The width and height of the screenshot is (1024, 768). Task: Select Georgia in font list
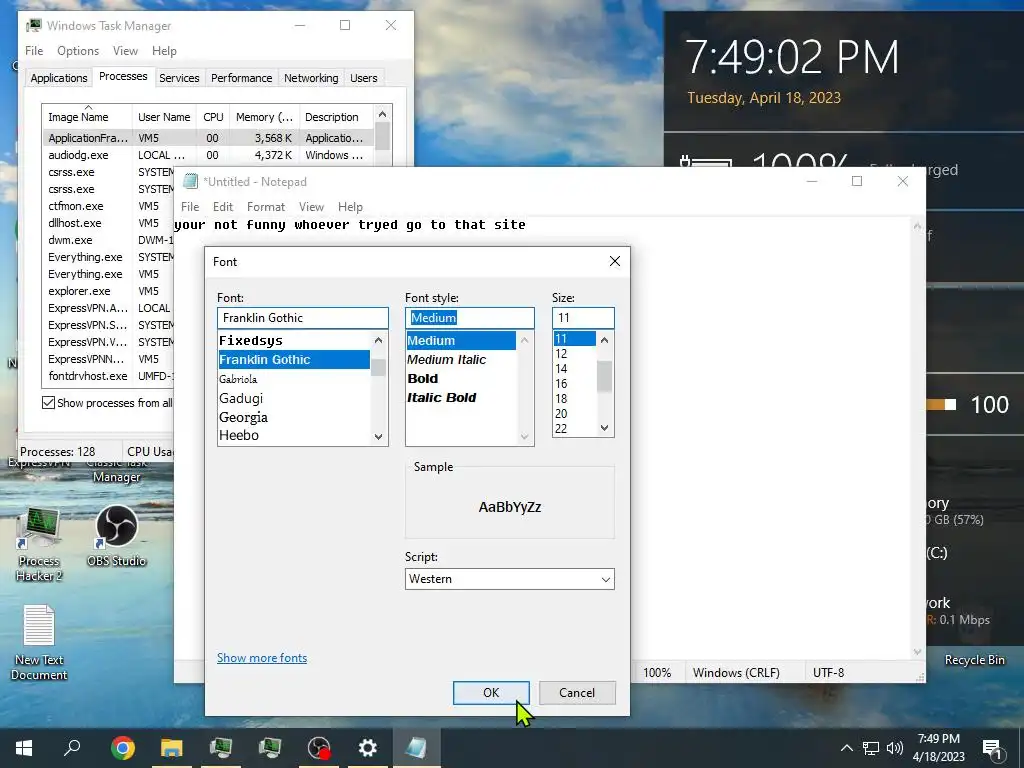[x=294, y=417]
